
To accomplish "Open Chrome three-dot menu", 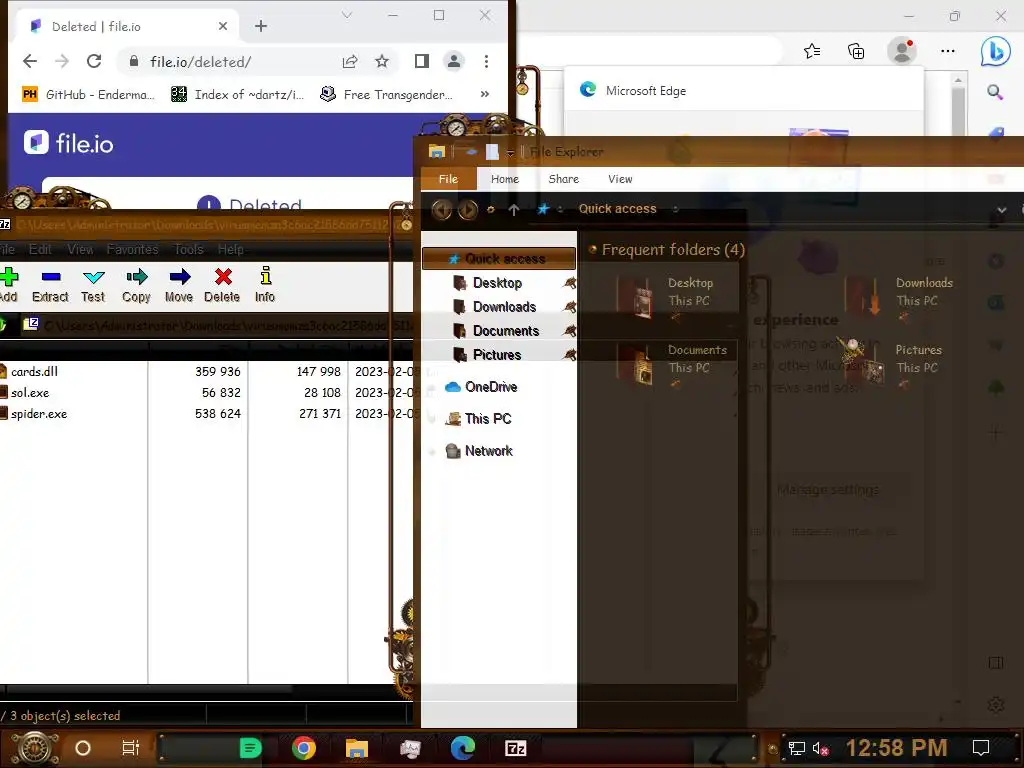I will point(486,61).
